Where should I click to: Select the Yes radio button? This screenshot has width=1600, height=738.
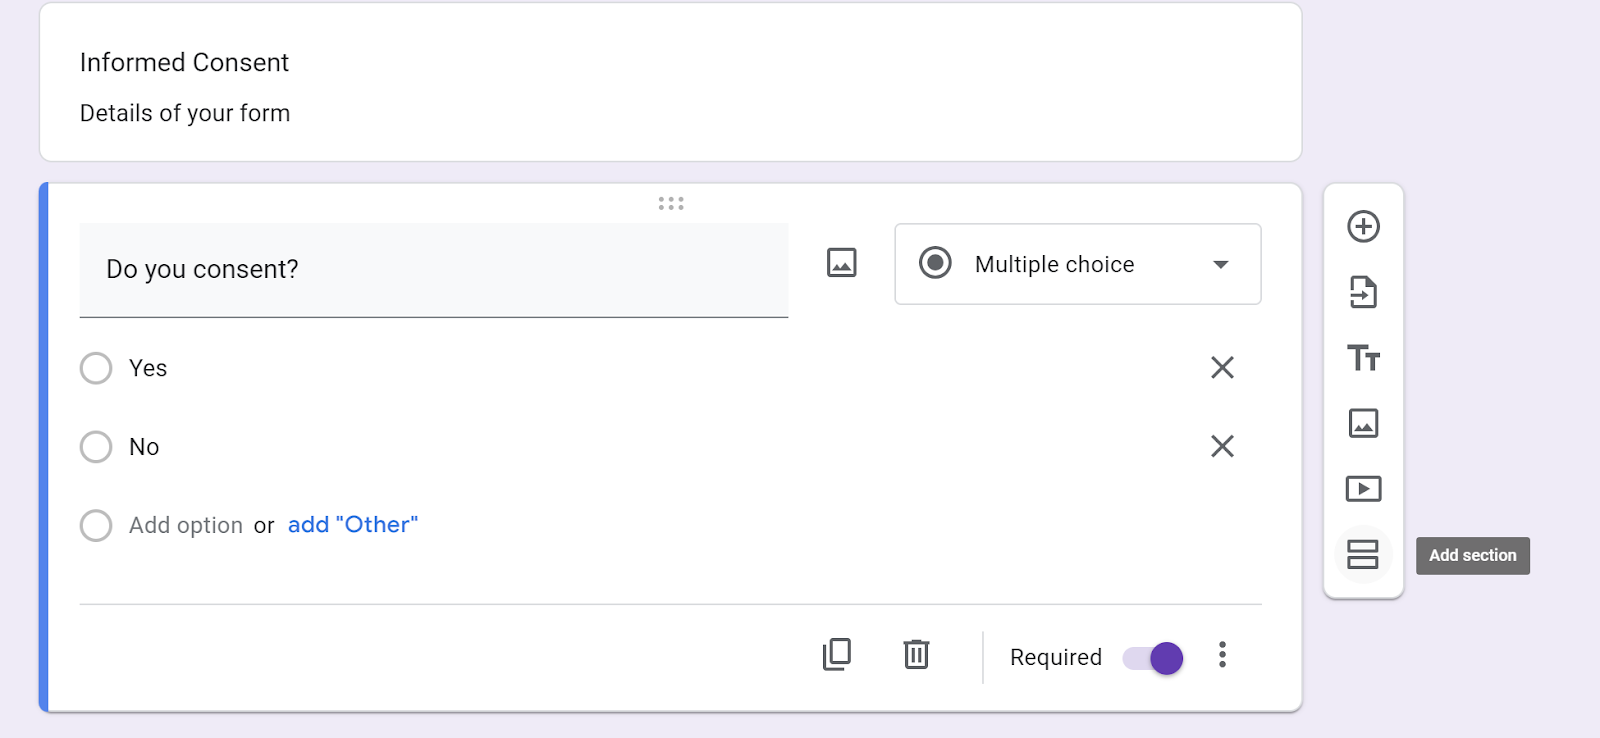96,368
